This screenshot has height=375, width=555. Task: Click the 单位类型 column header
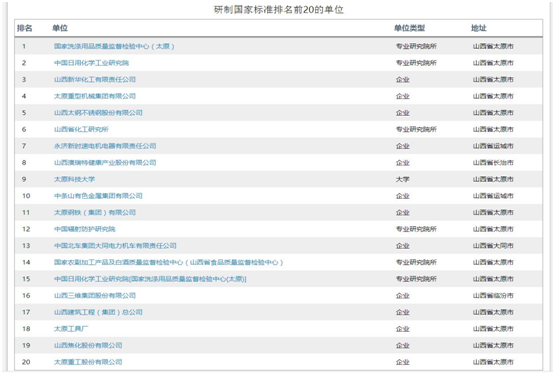410,28
